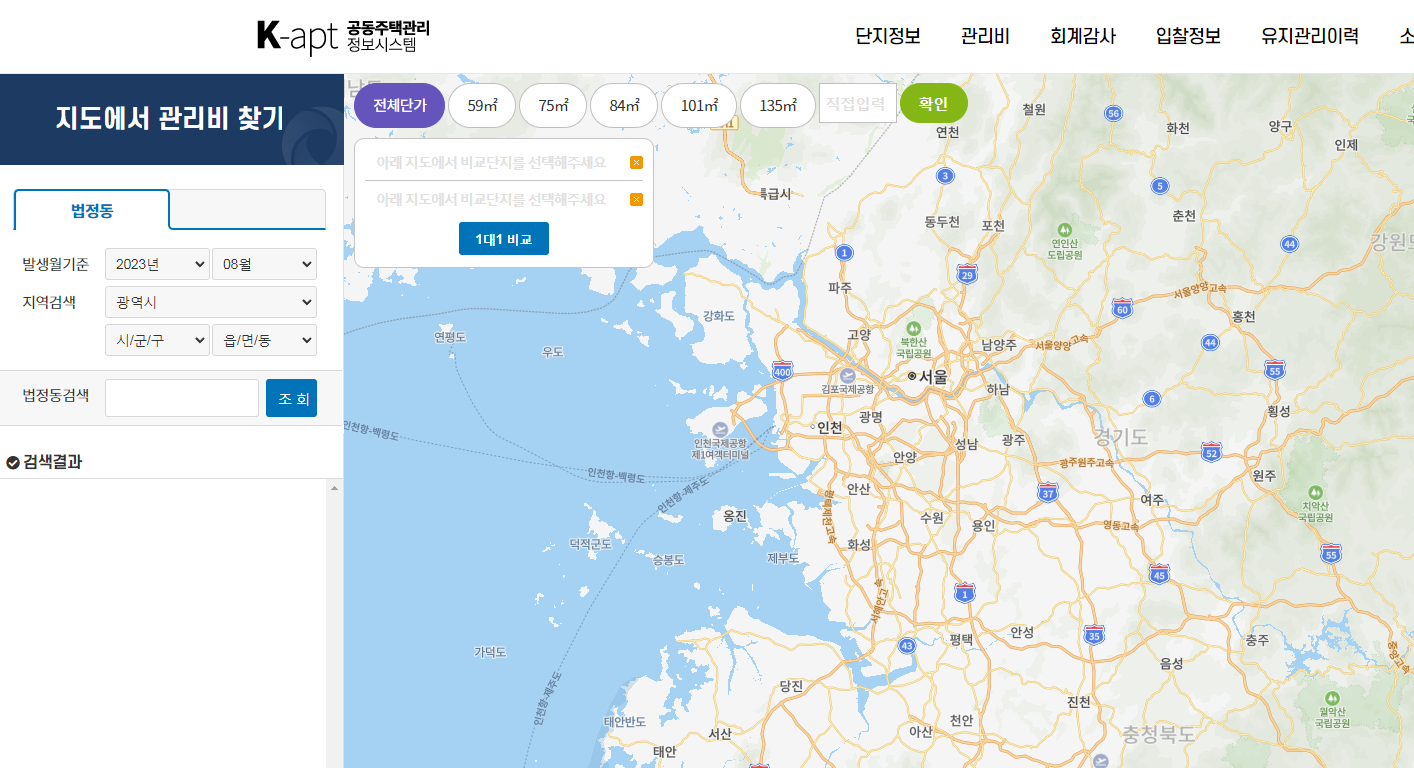
Task: Click the 조회 search button
Action: [291, 398]
